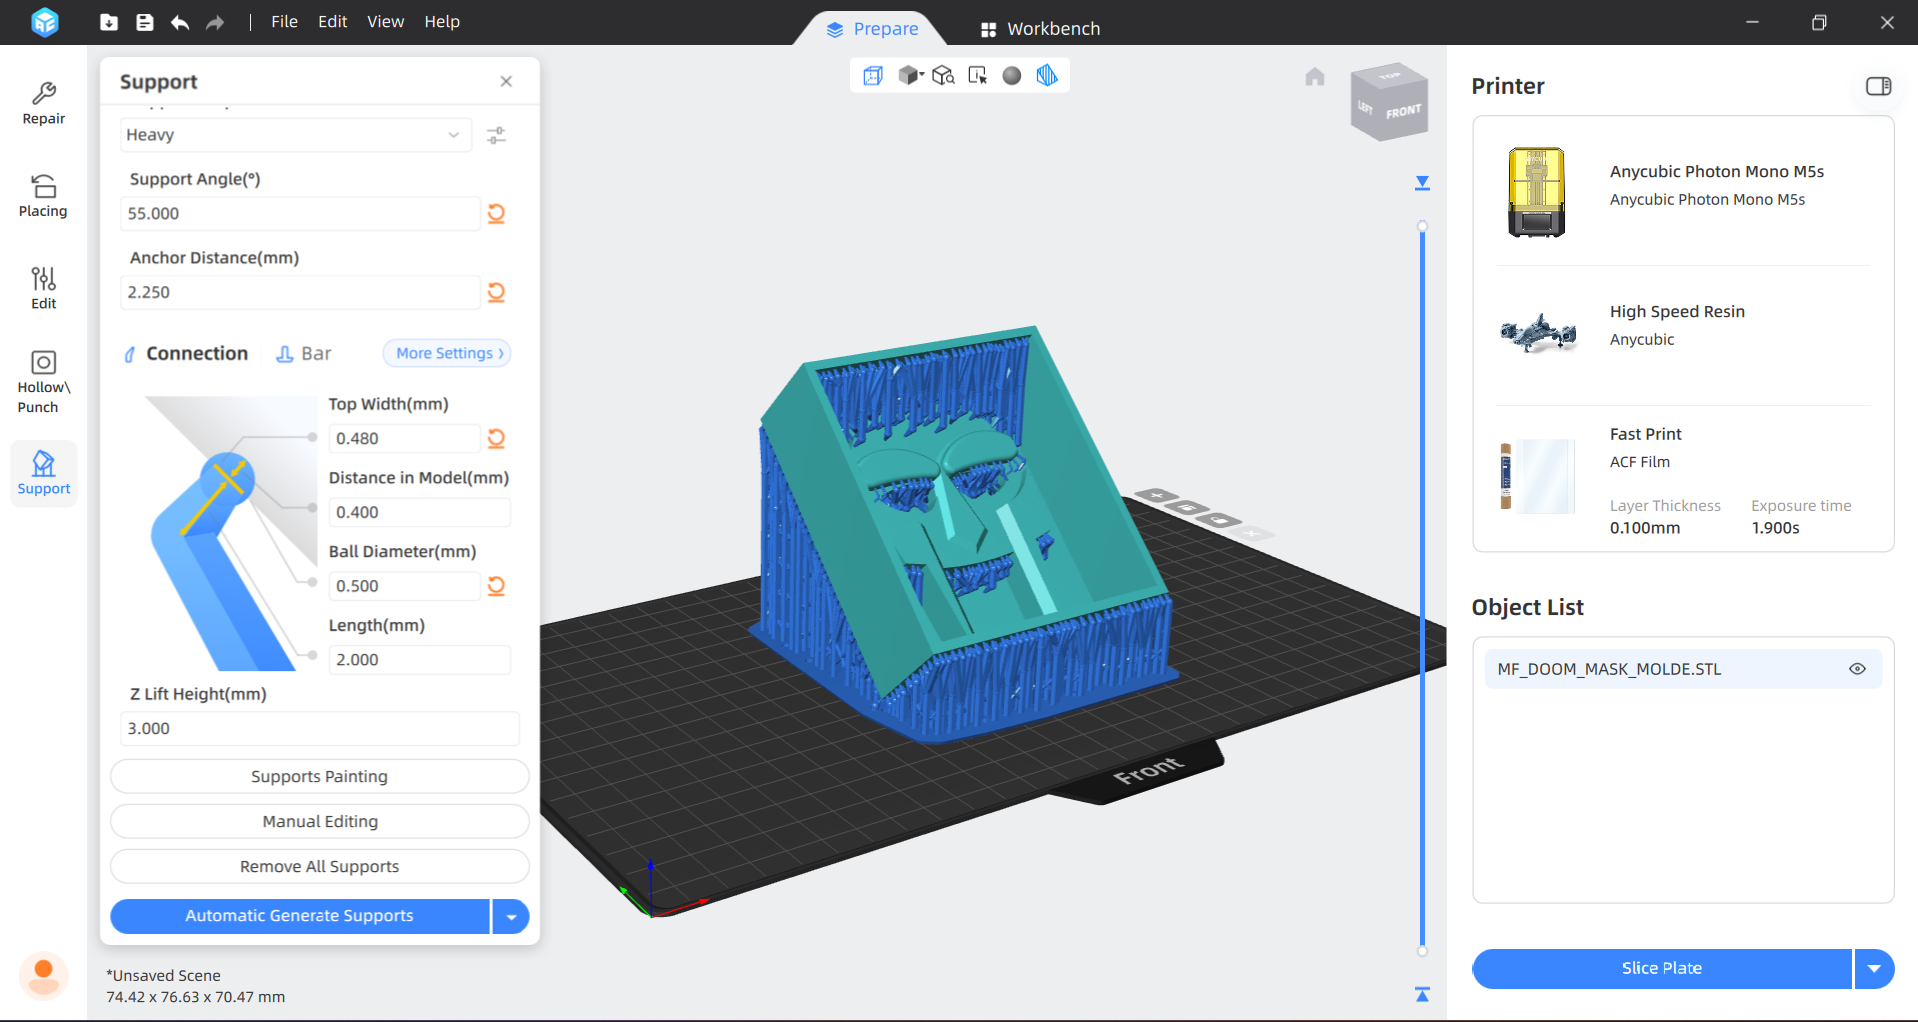Viewport: 1918px width, 1022px height.
Task: Toggle the blue support display icon
Action: click(1047, 76)
